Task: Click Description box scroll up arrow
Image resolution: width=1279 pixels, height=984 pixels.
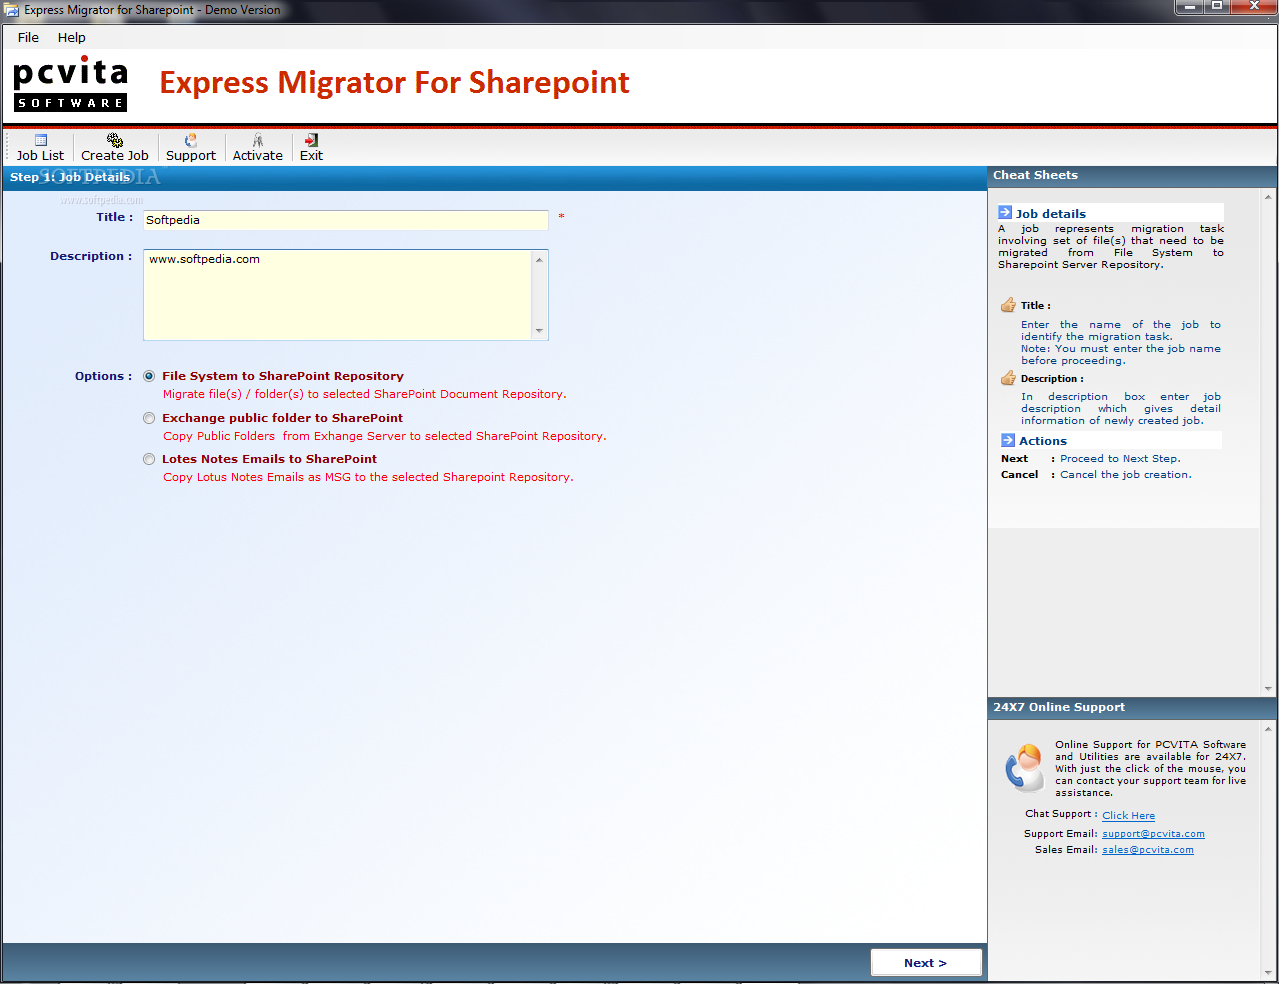Action: (540, 259)
